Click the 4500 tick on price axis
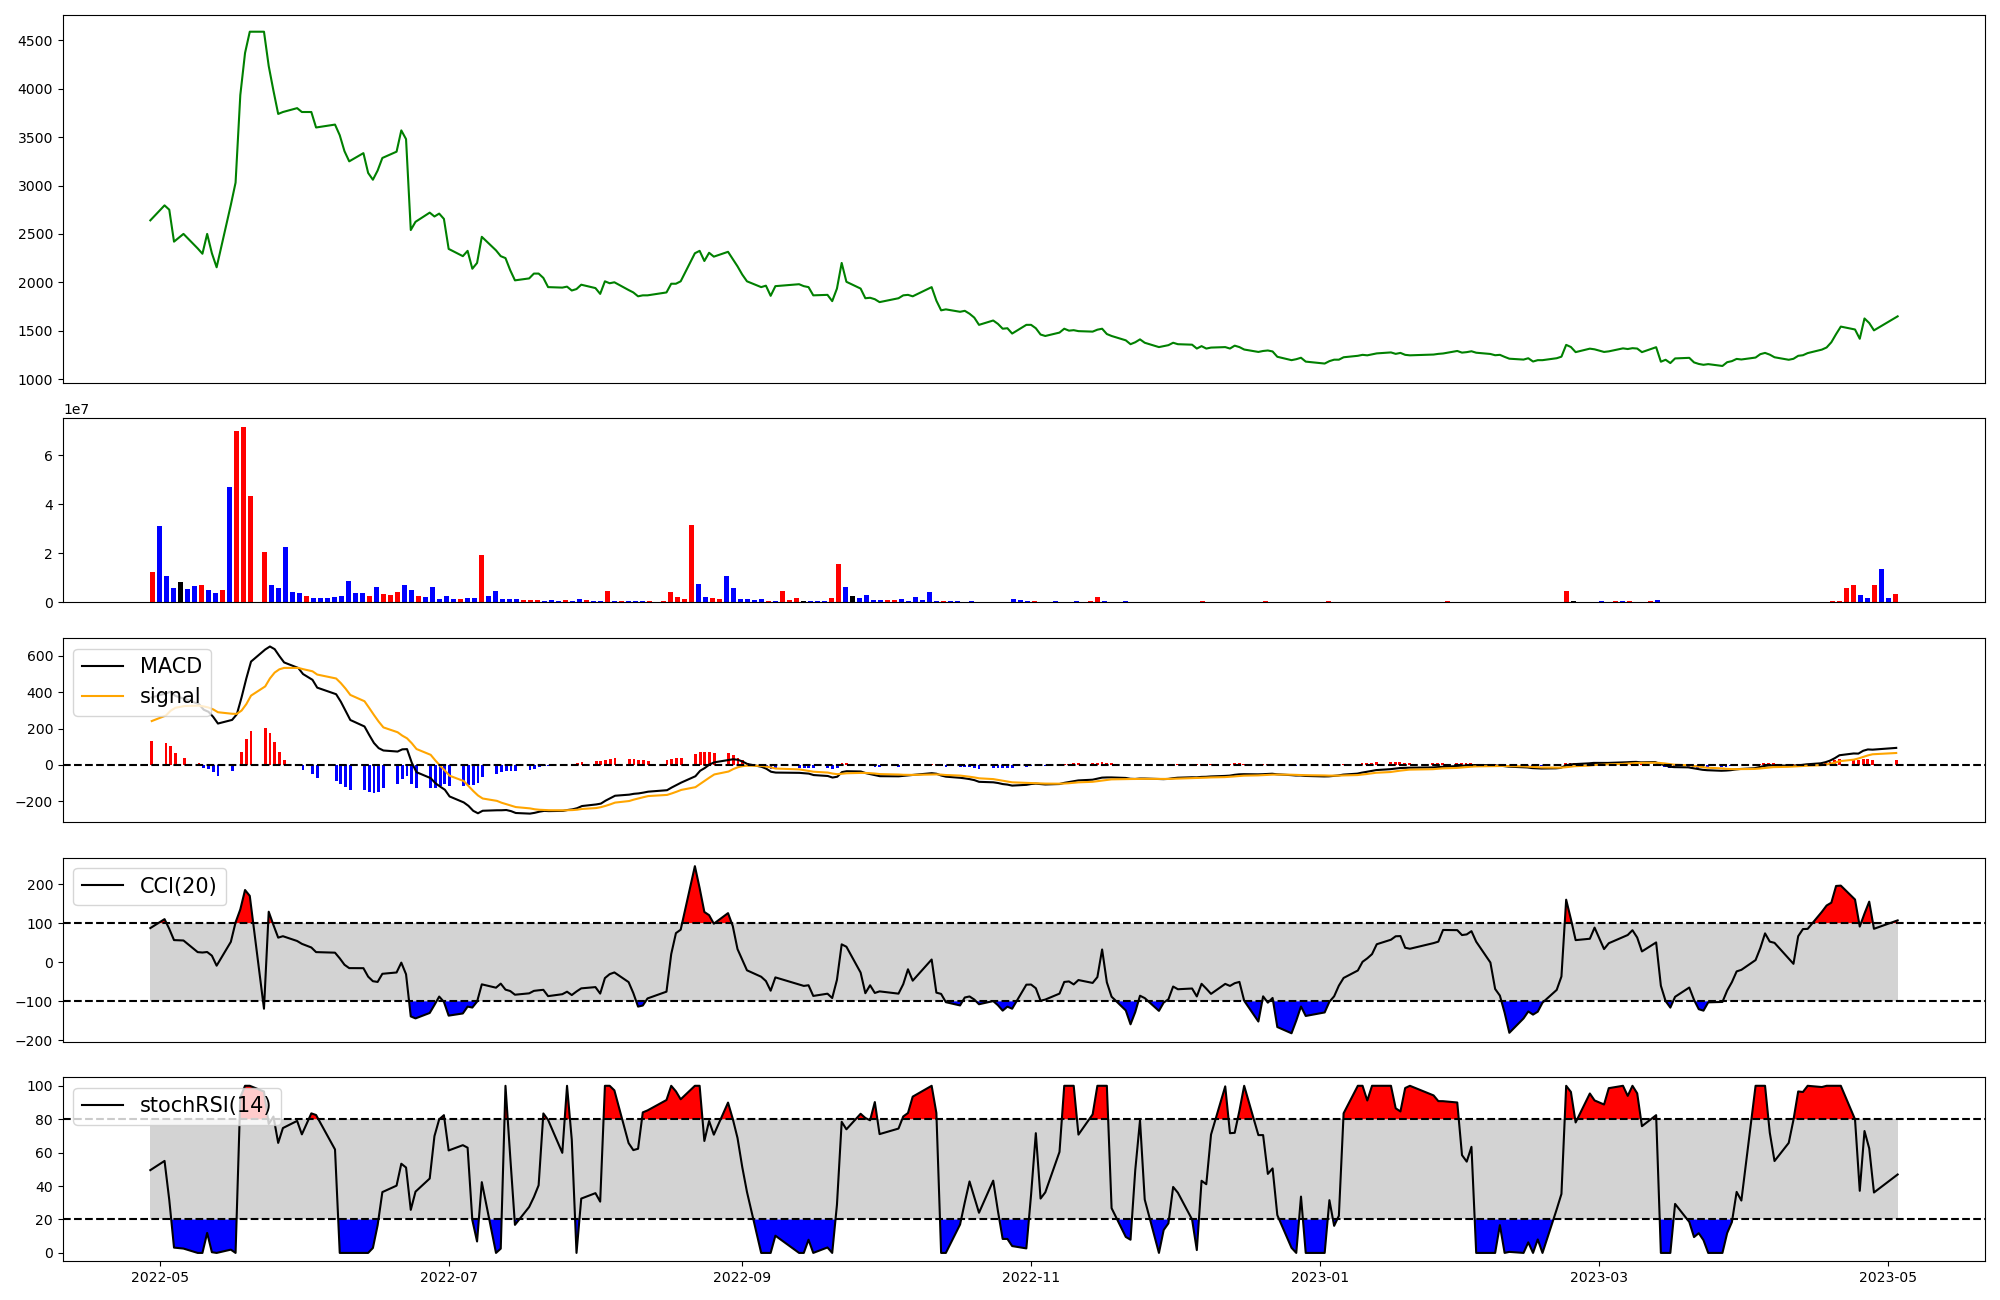 click(x=35, y=41)
